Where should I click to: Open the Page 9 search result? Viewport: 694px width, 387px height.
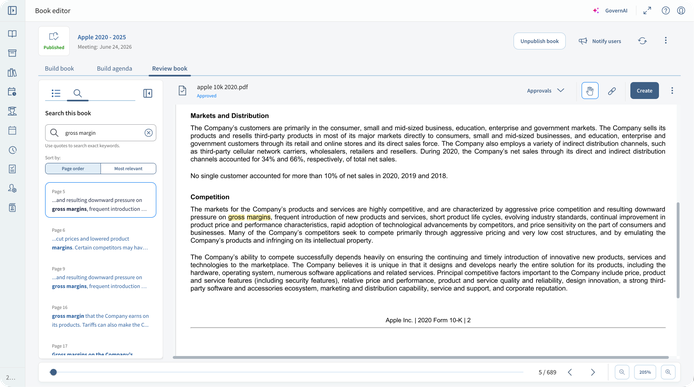point(100,277)
